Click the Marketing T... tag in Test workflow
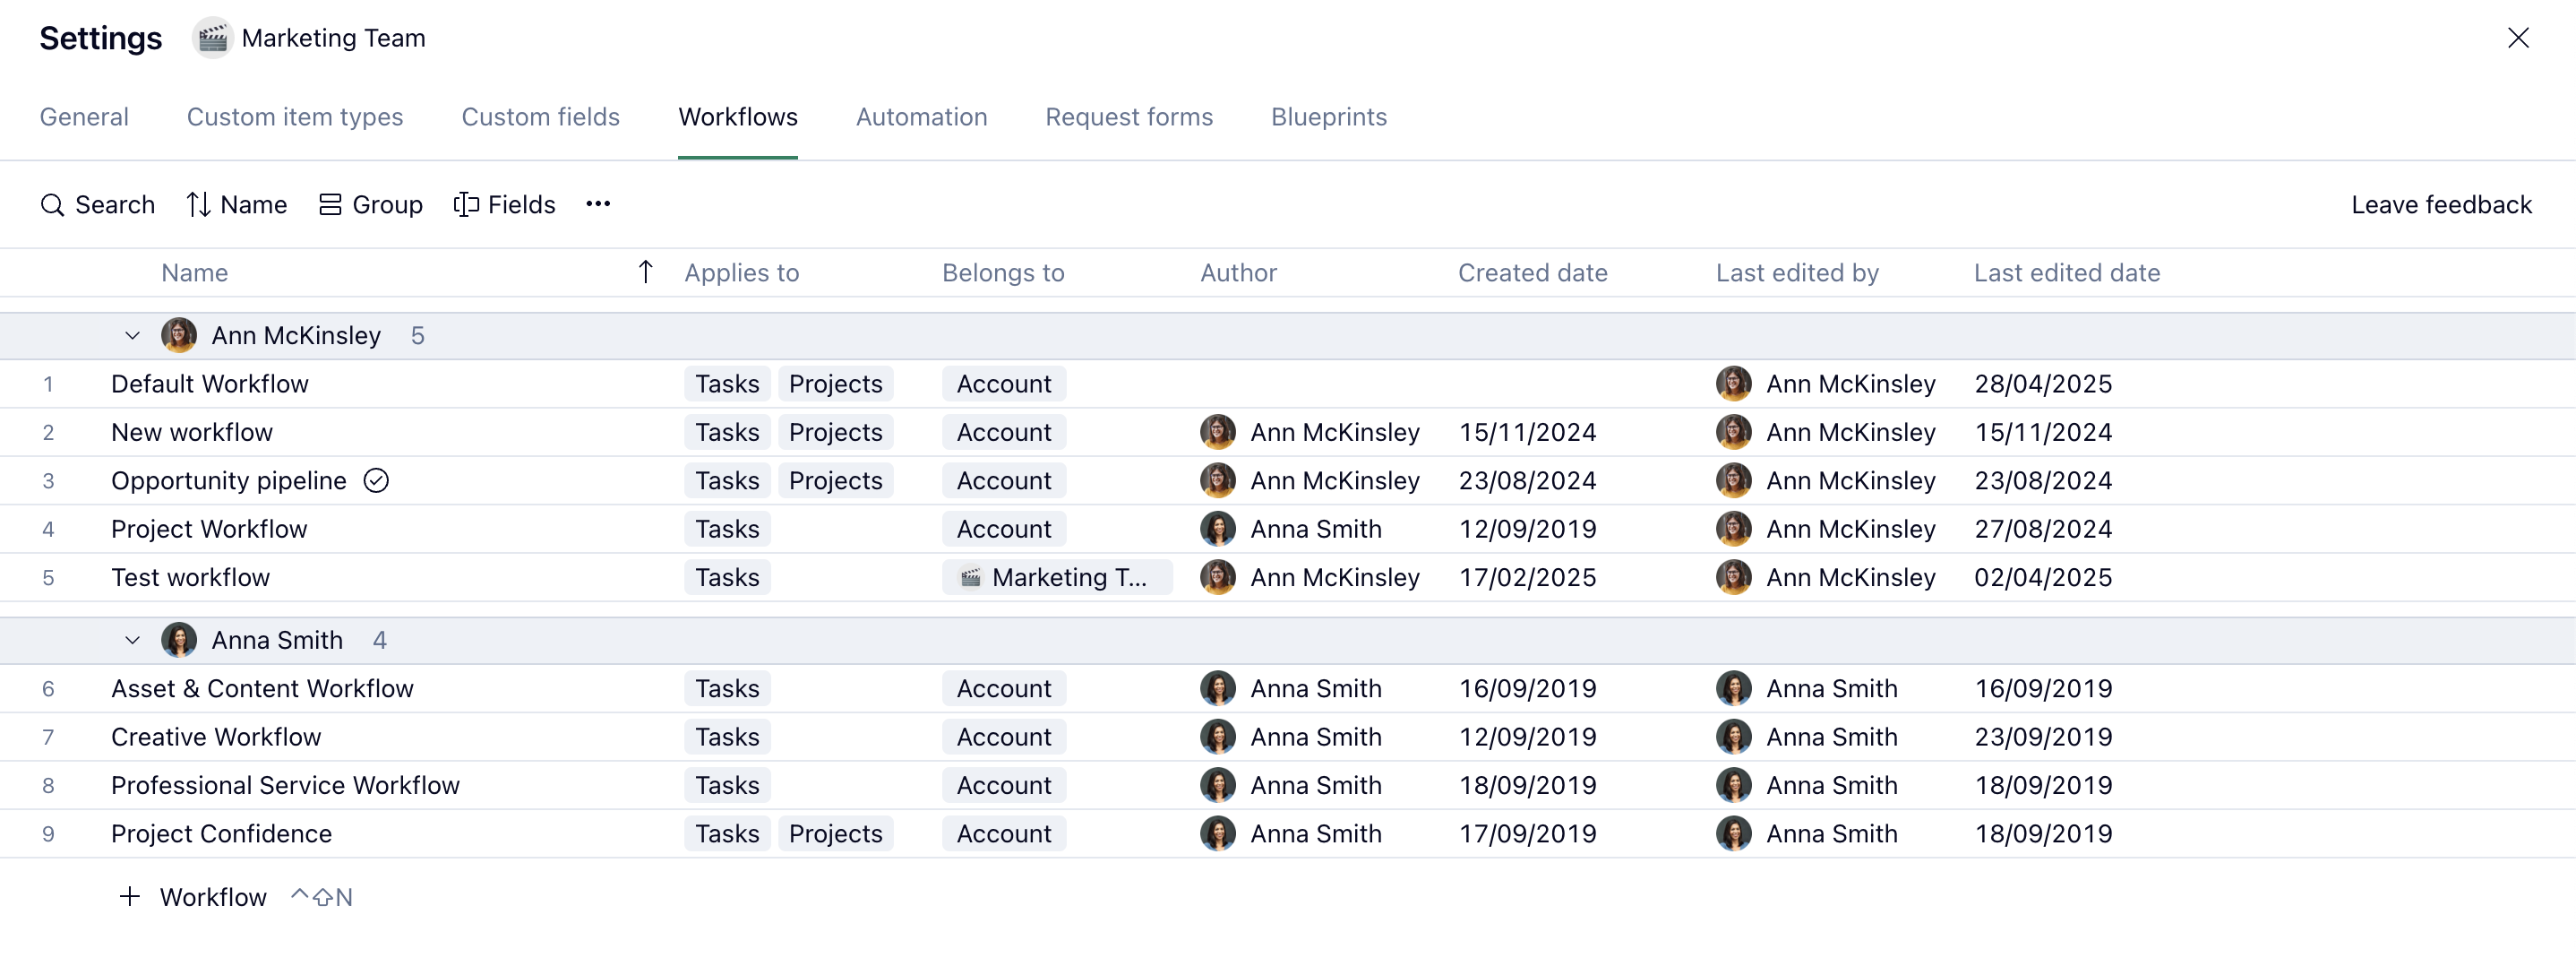 click(x=1056, y=578)
